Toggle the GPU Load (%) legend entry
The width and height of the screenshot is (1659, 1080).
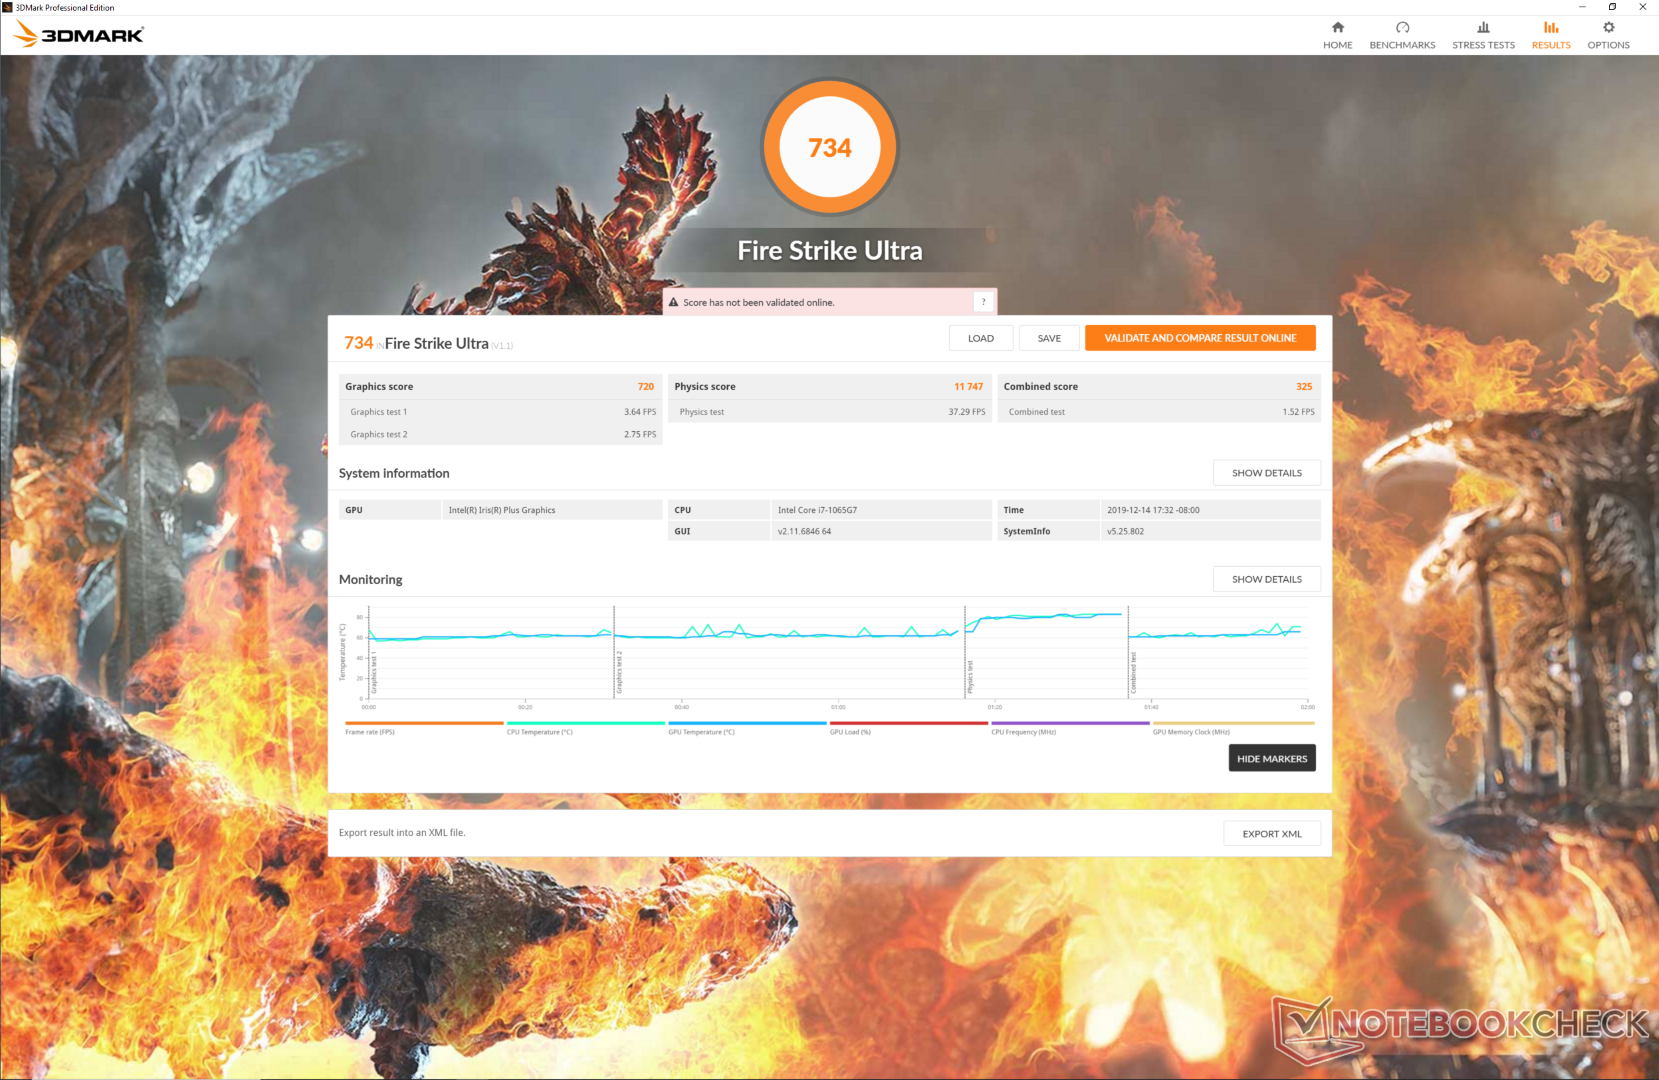909,727
